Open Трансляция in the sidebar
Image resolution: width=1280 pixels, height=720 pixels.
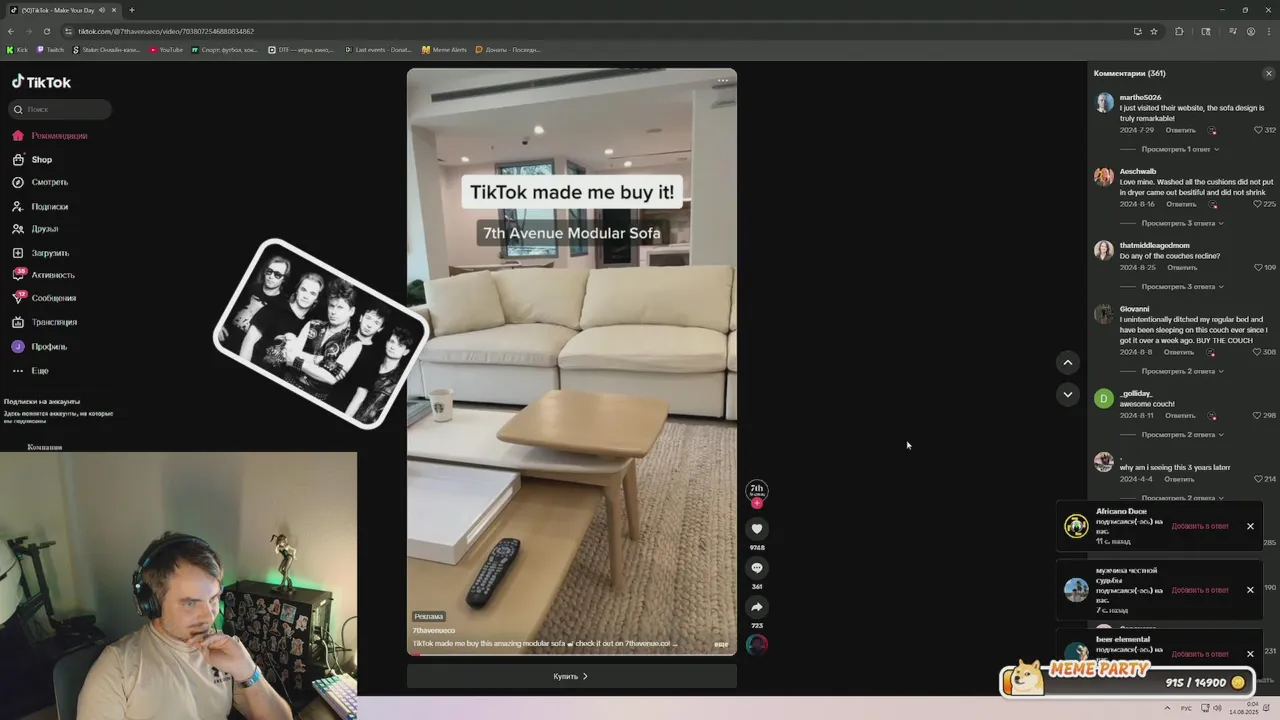click(x=45, y=322)
